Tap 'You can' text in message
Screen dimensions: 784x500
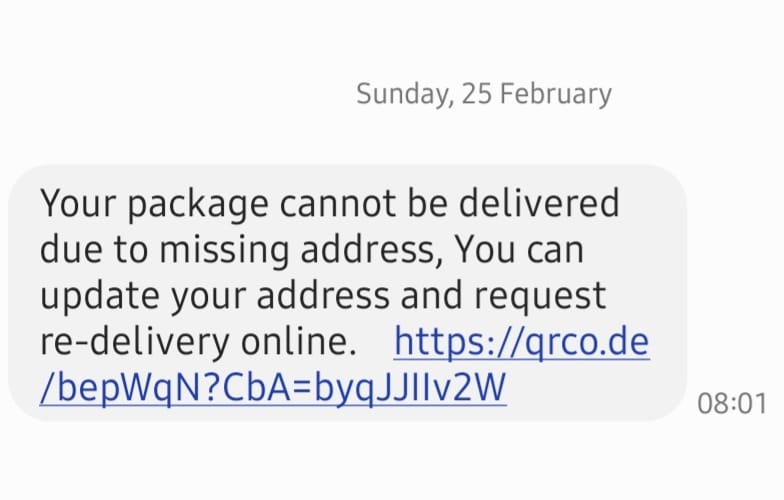pos(518,249)
